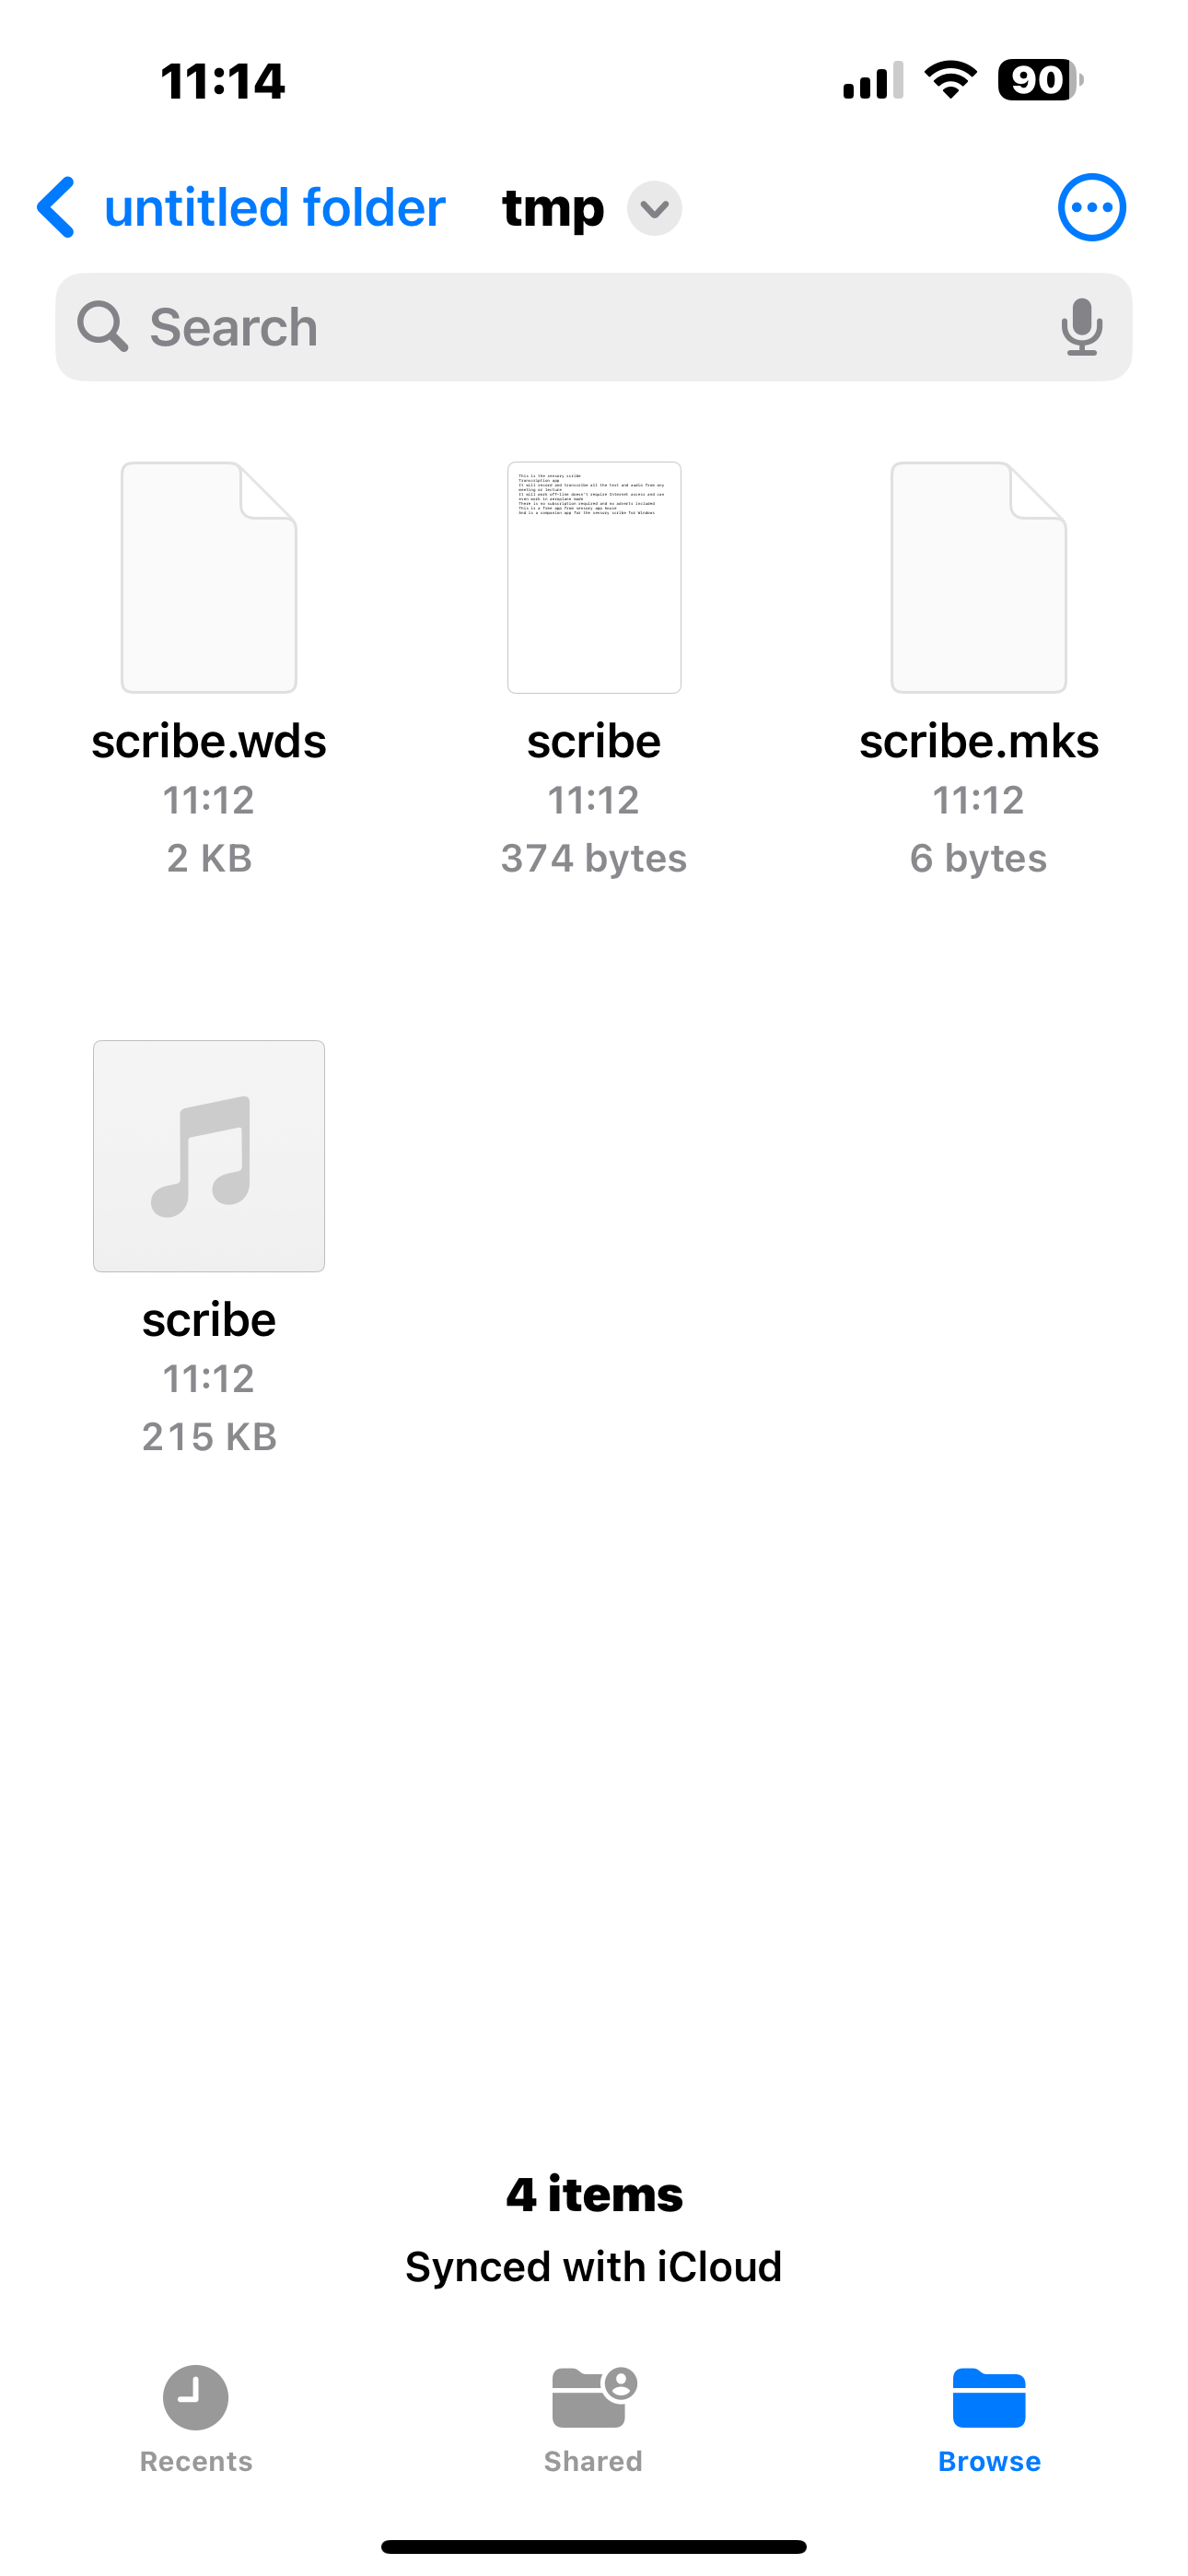Open the scribe audio file music icon
Viewport: 1188px width, 2576px height.
pyautogui.click(x=209, y=1156)
